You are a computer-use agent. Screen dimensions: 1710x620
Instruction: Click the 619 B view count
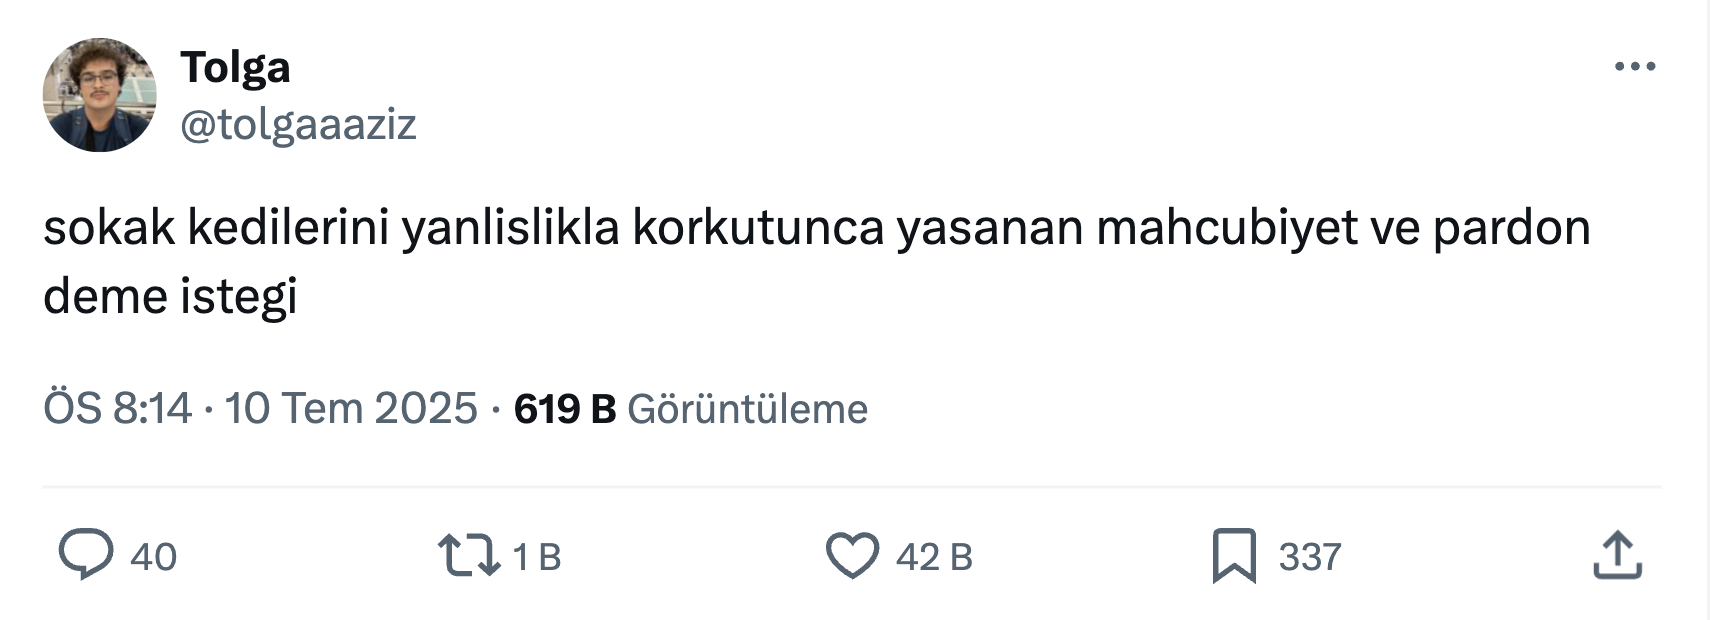pos(564,409)
